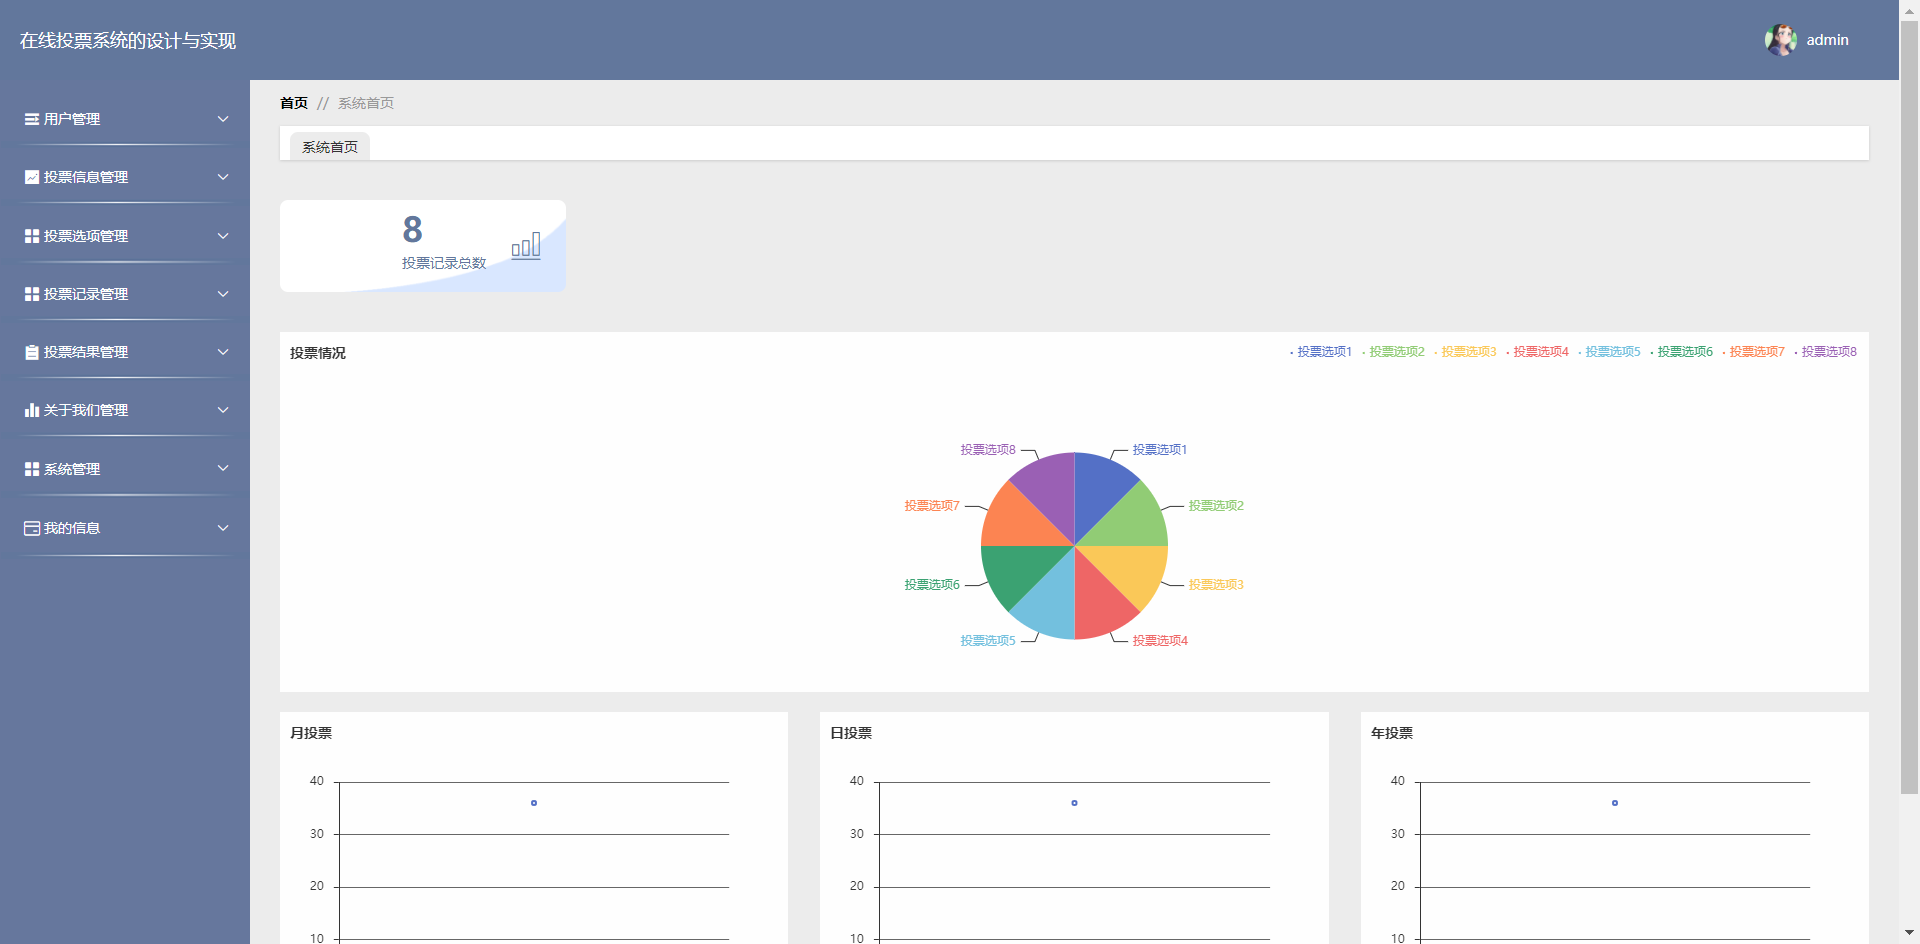Click the 月投票 chart title
Image resolution: width=1920 pixels, height=944 pixels.
click(x=311, y=733)
